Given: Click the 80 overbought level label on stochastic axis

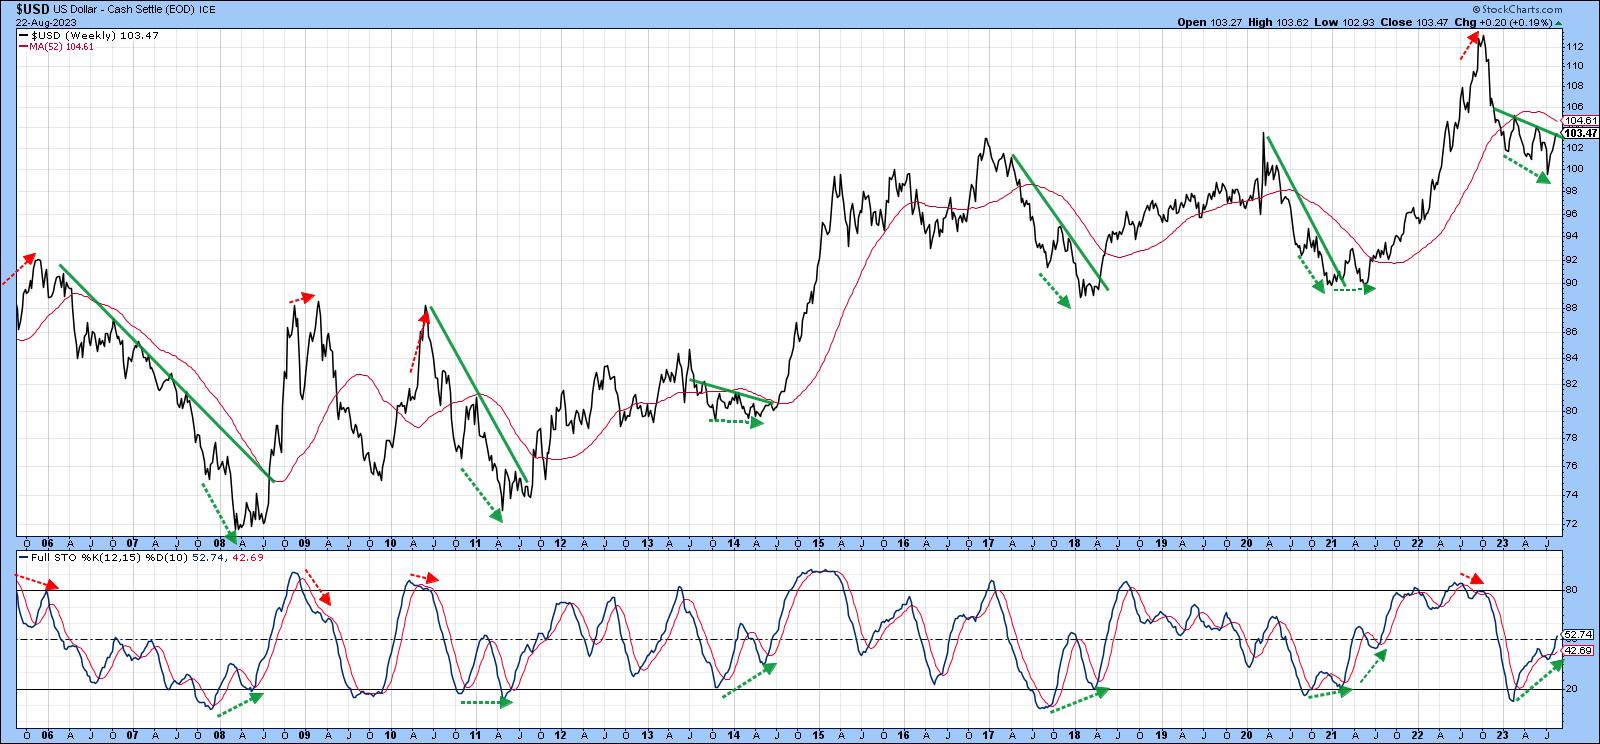Looking at the screenshot, I should 1571,590.
